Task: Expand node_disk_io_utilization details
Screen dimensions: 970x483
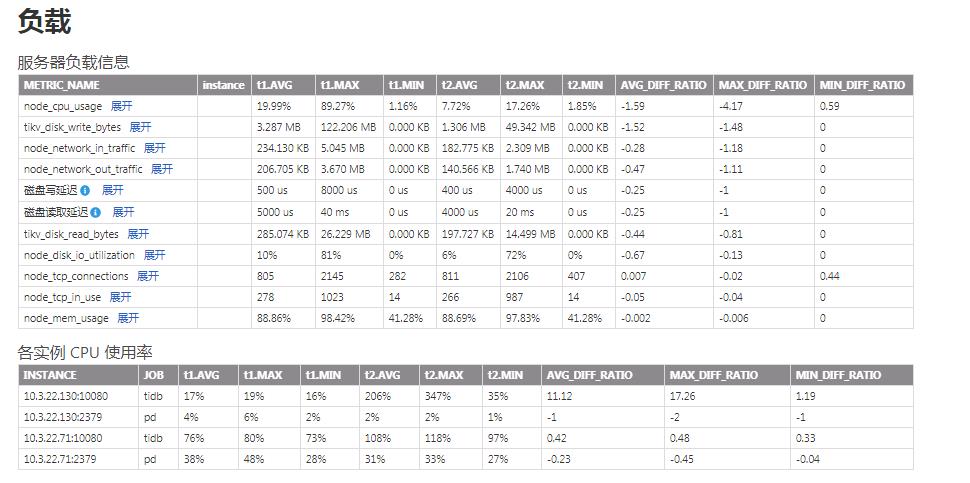Action: (x=154, y=255)
